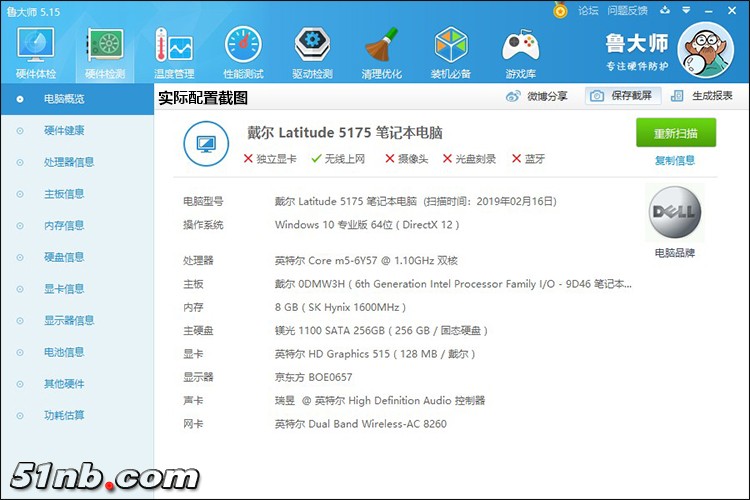Click the 复制信息 copy info link
The height and width of the screenshot is (500, 750).
coord(675,160)
